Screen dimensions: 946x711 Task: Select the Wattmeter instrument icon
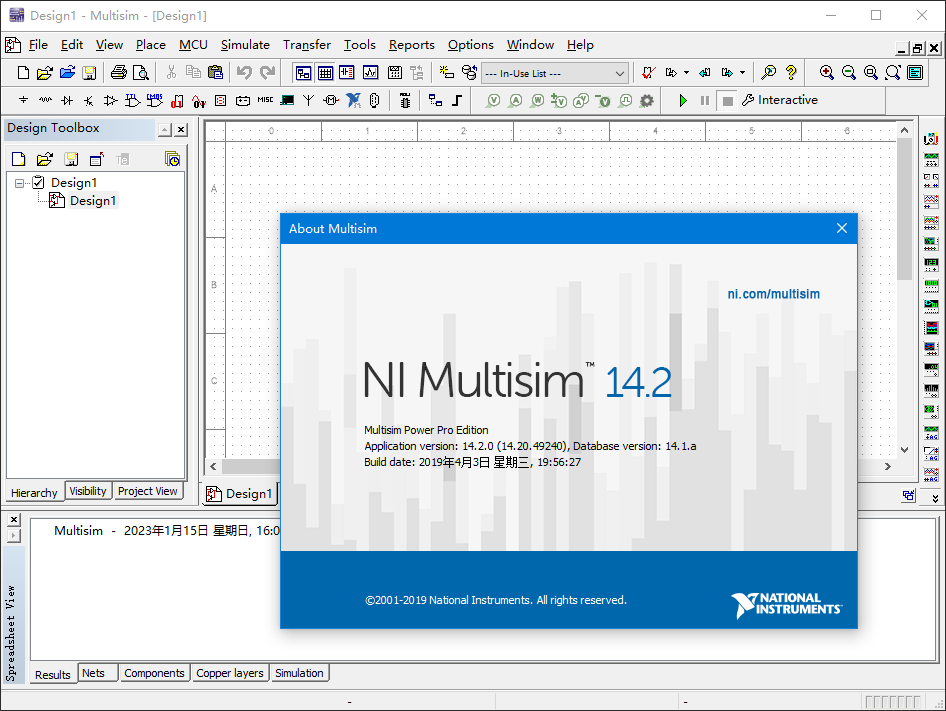point(931,180)
